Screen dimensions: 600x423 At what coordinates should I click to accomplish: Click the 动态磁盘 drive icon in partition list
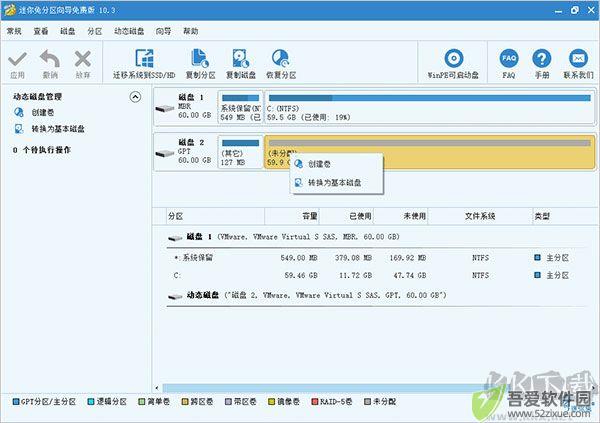point(175,296)
